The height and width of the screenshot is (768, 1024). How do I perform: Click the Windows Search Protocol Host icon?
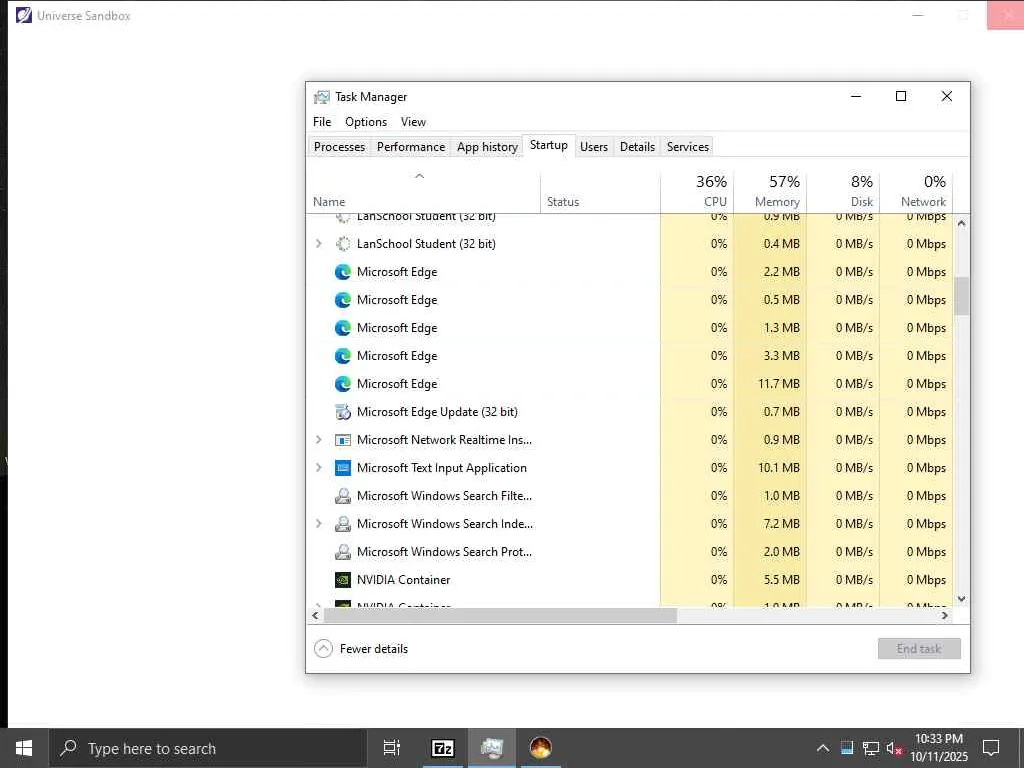[343, 552]
